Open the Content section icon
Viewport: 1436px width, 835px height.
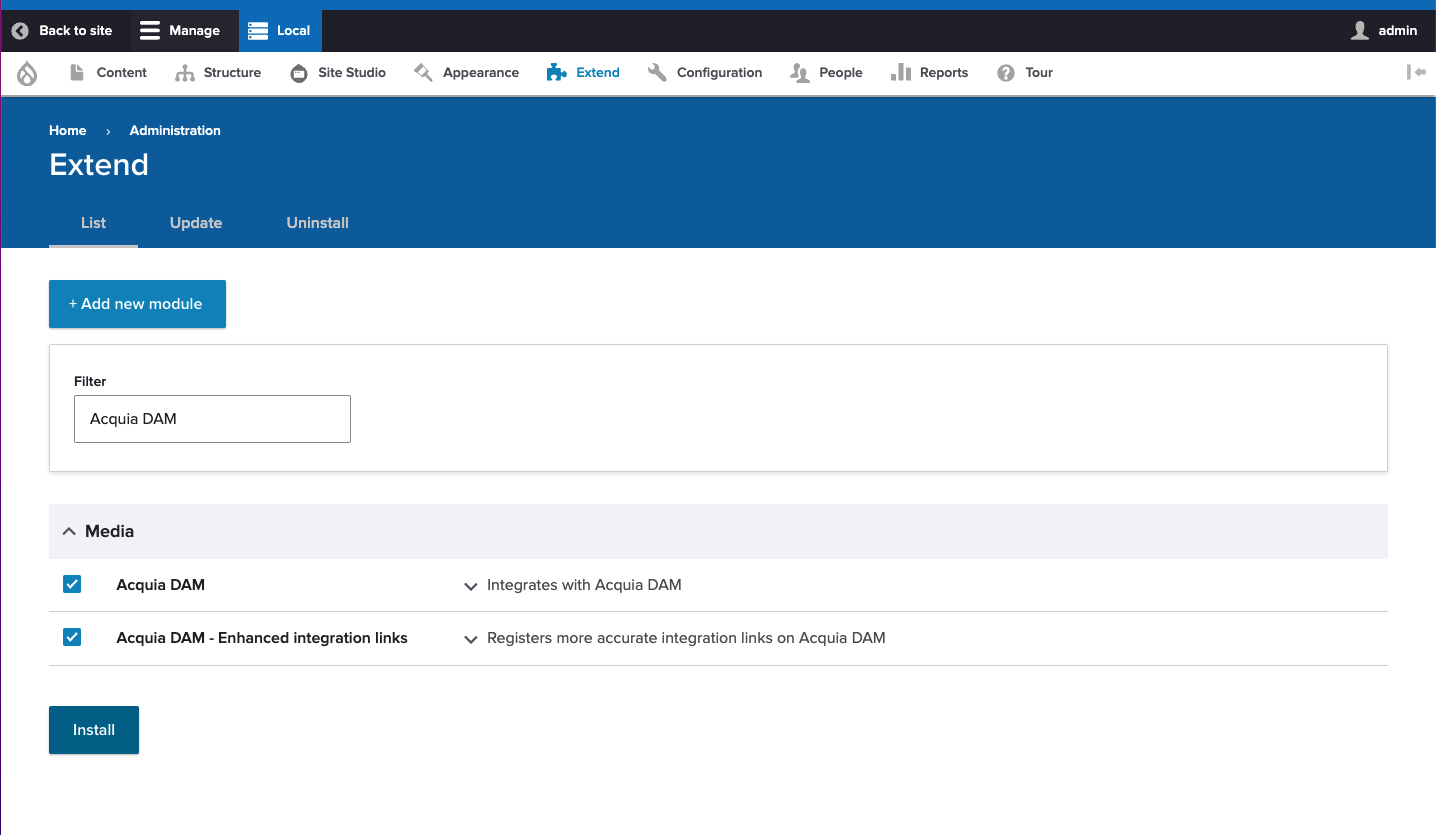tap(76, 72)
